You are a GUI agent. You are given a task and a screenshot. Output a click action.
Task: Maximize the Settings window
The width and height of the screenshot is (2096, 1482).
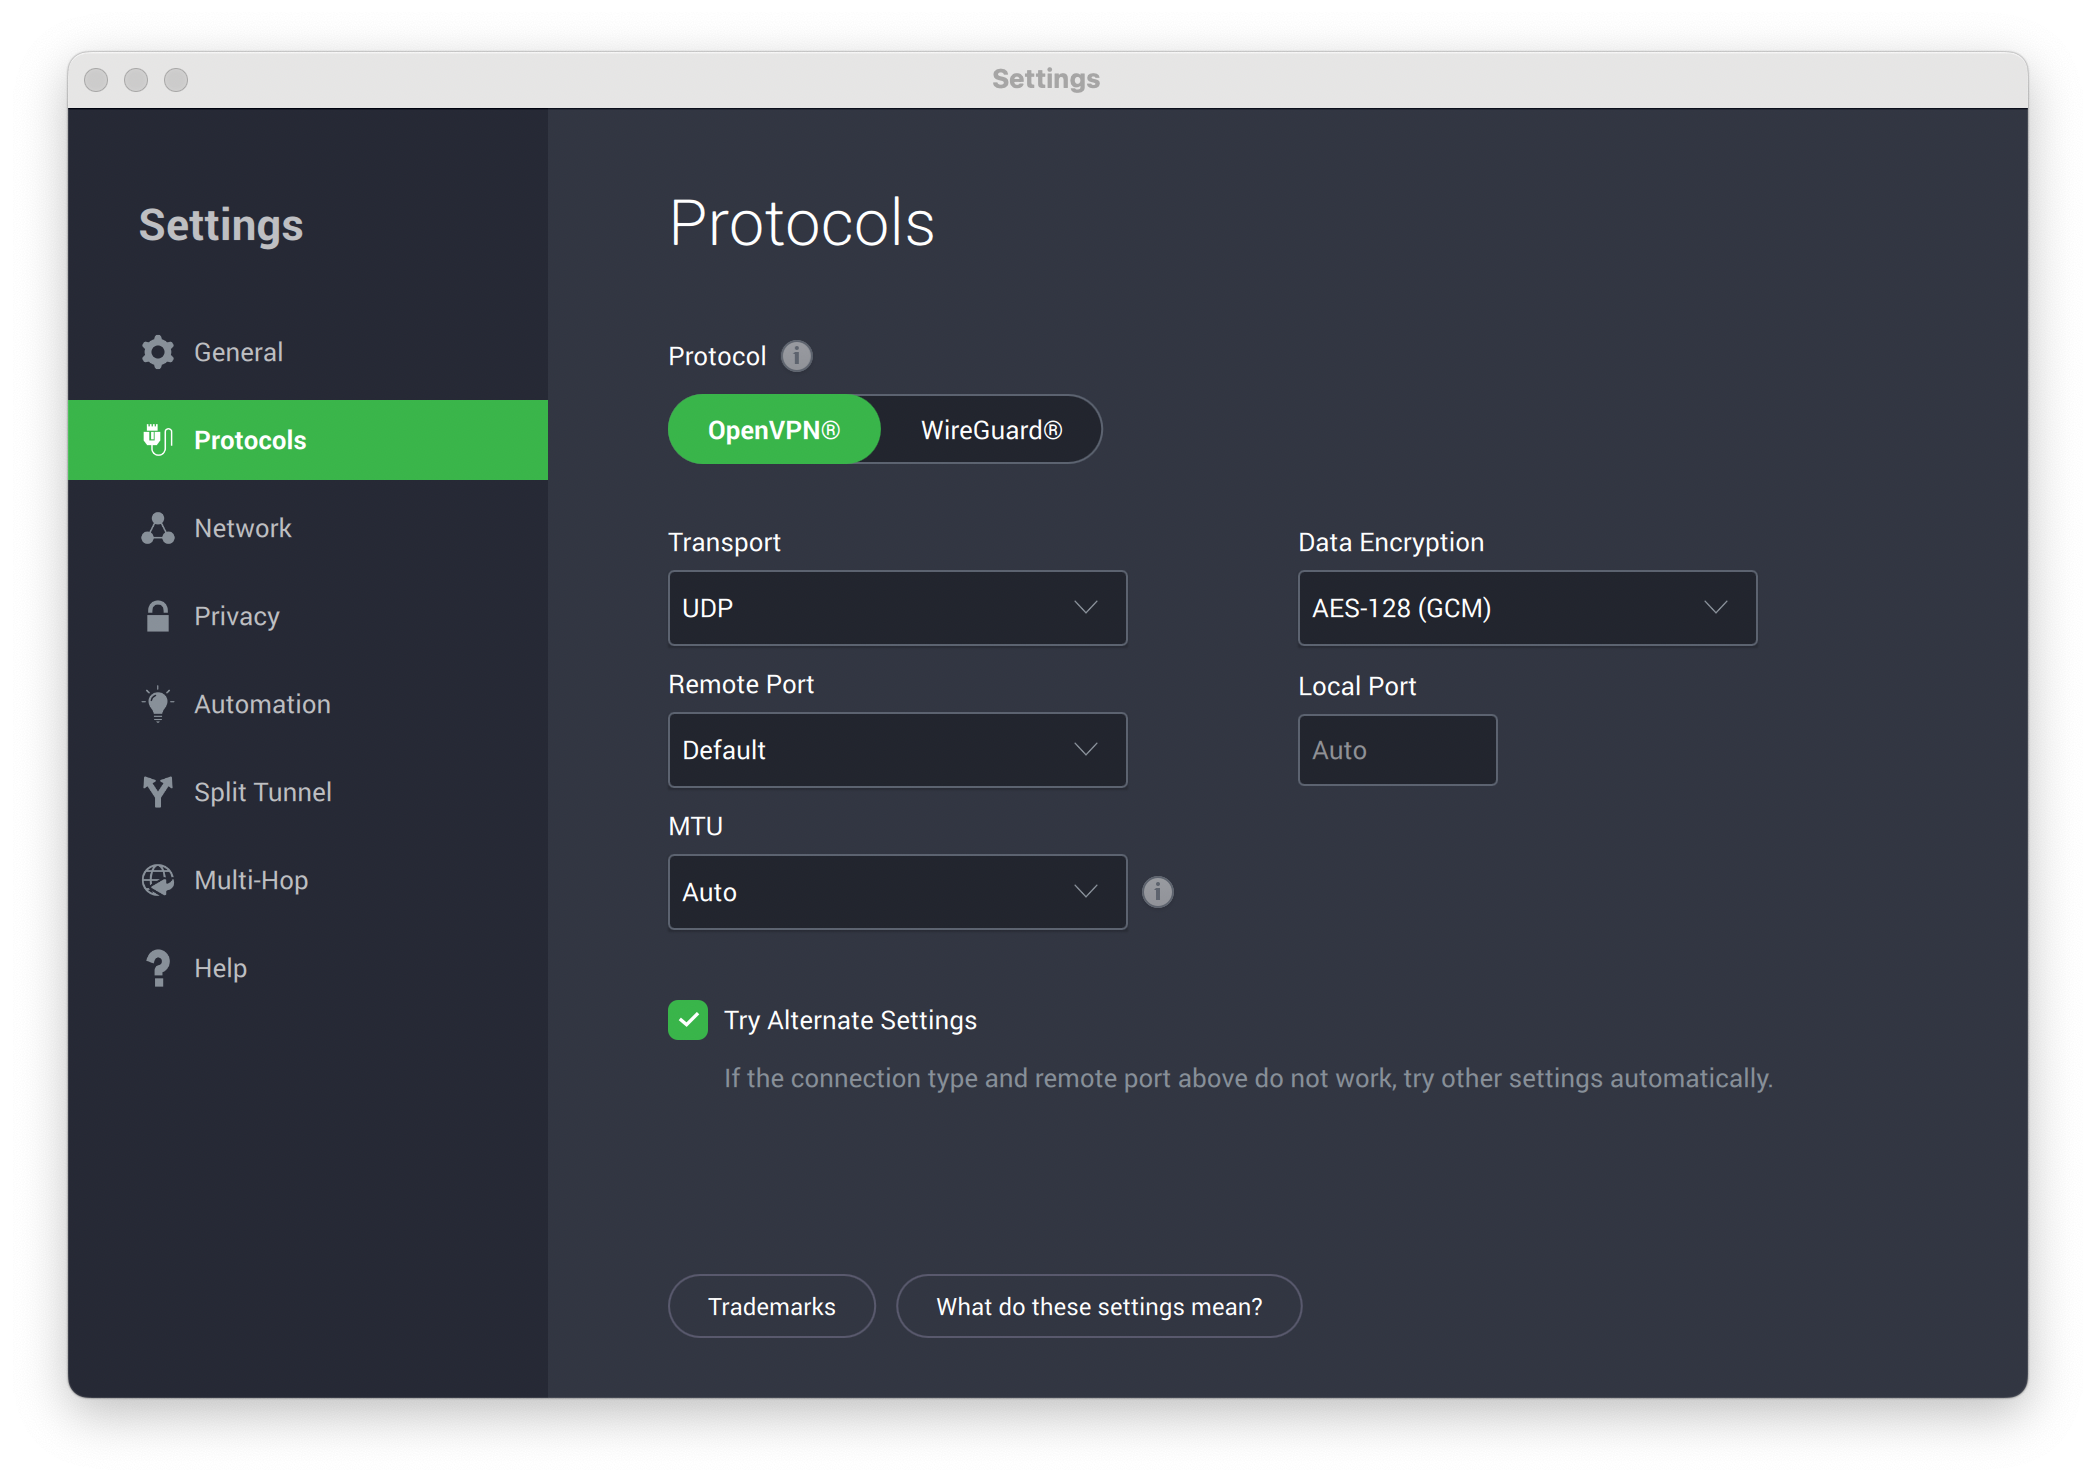(176, 79)
